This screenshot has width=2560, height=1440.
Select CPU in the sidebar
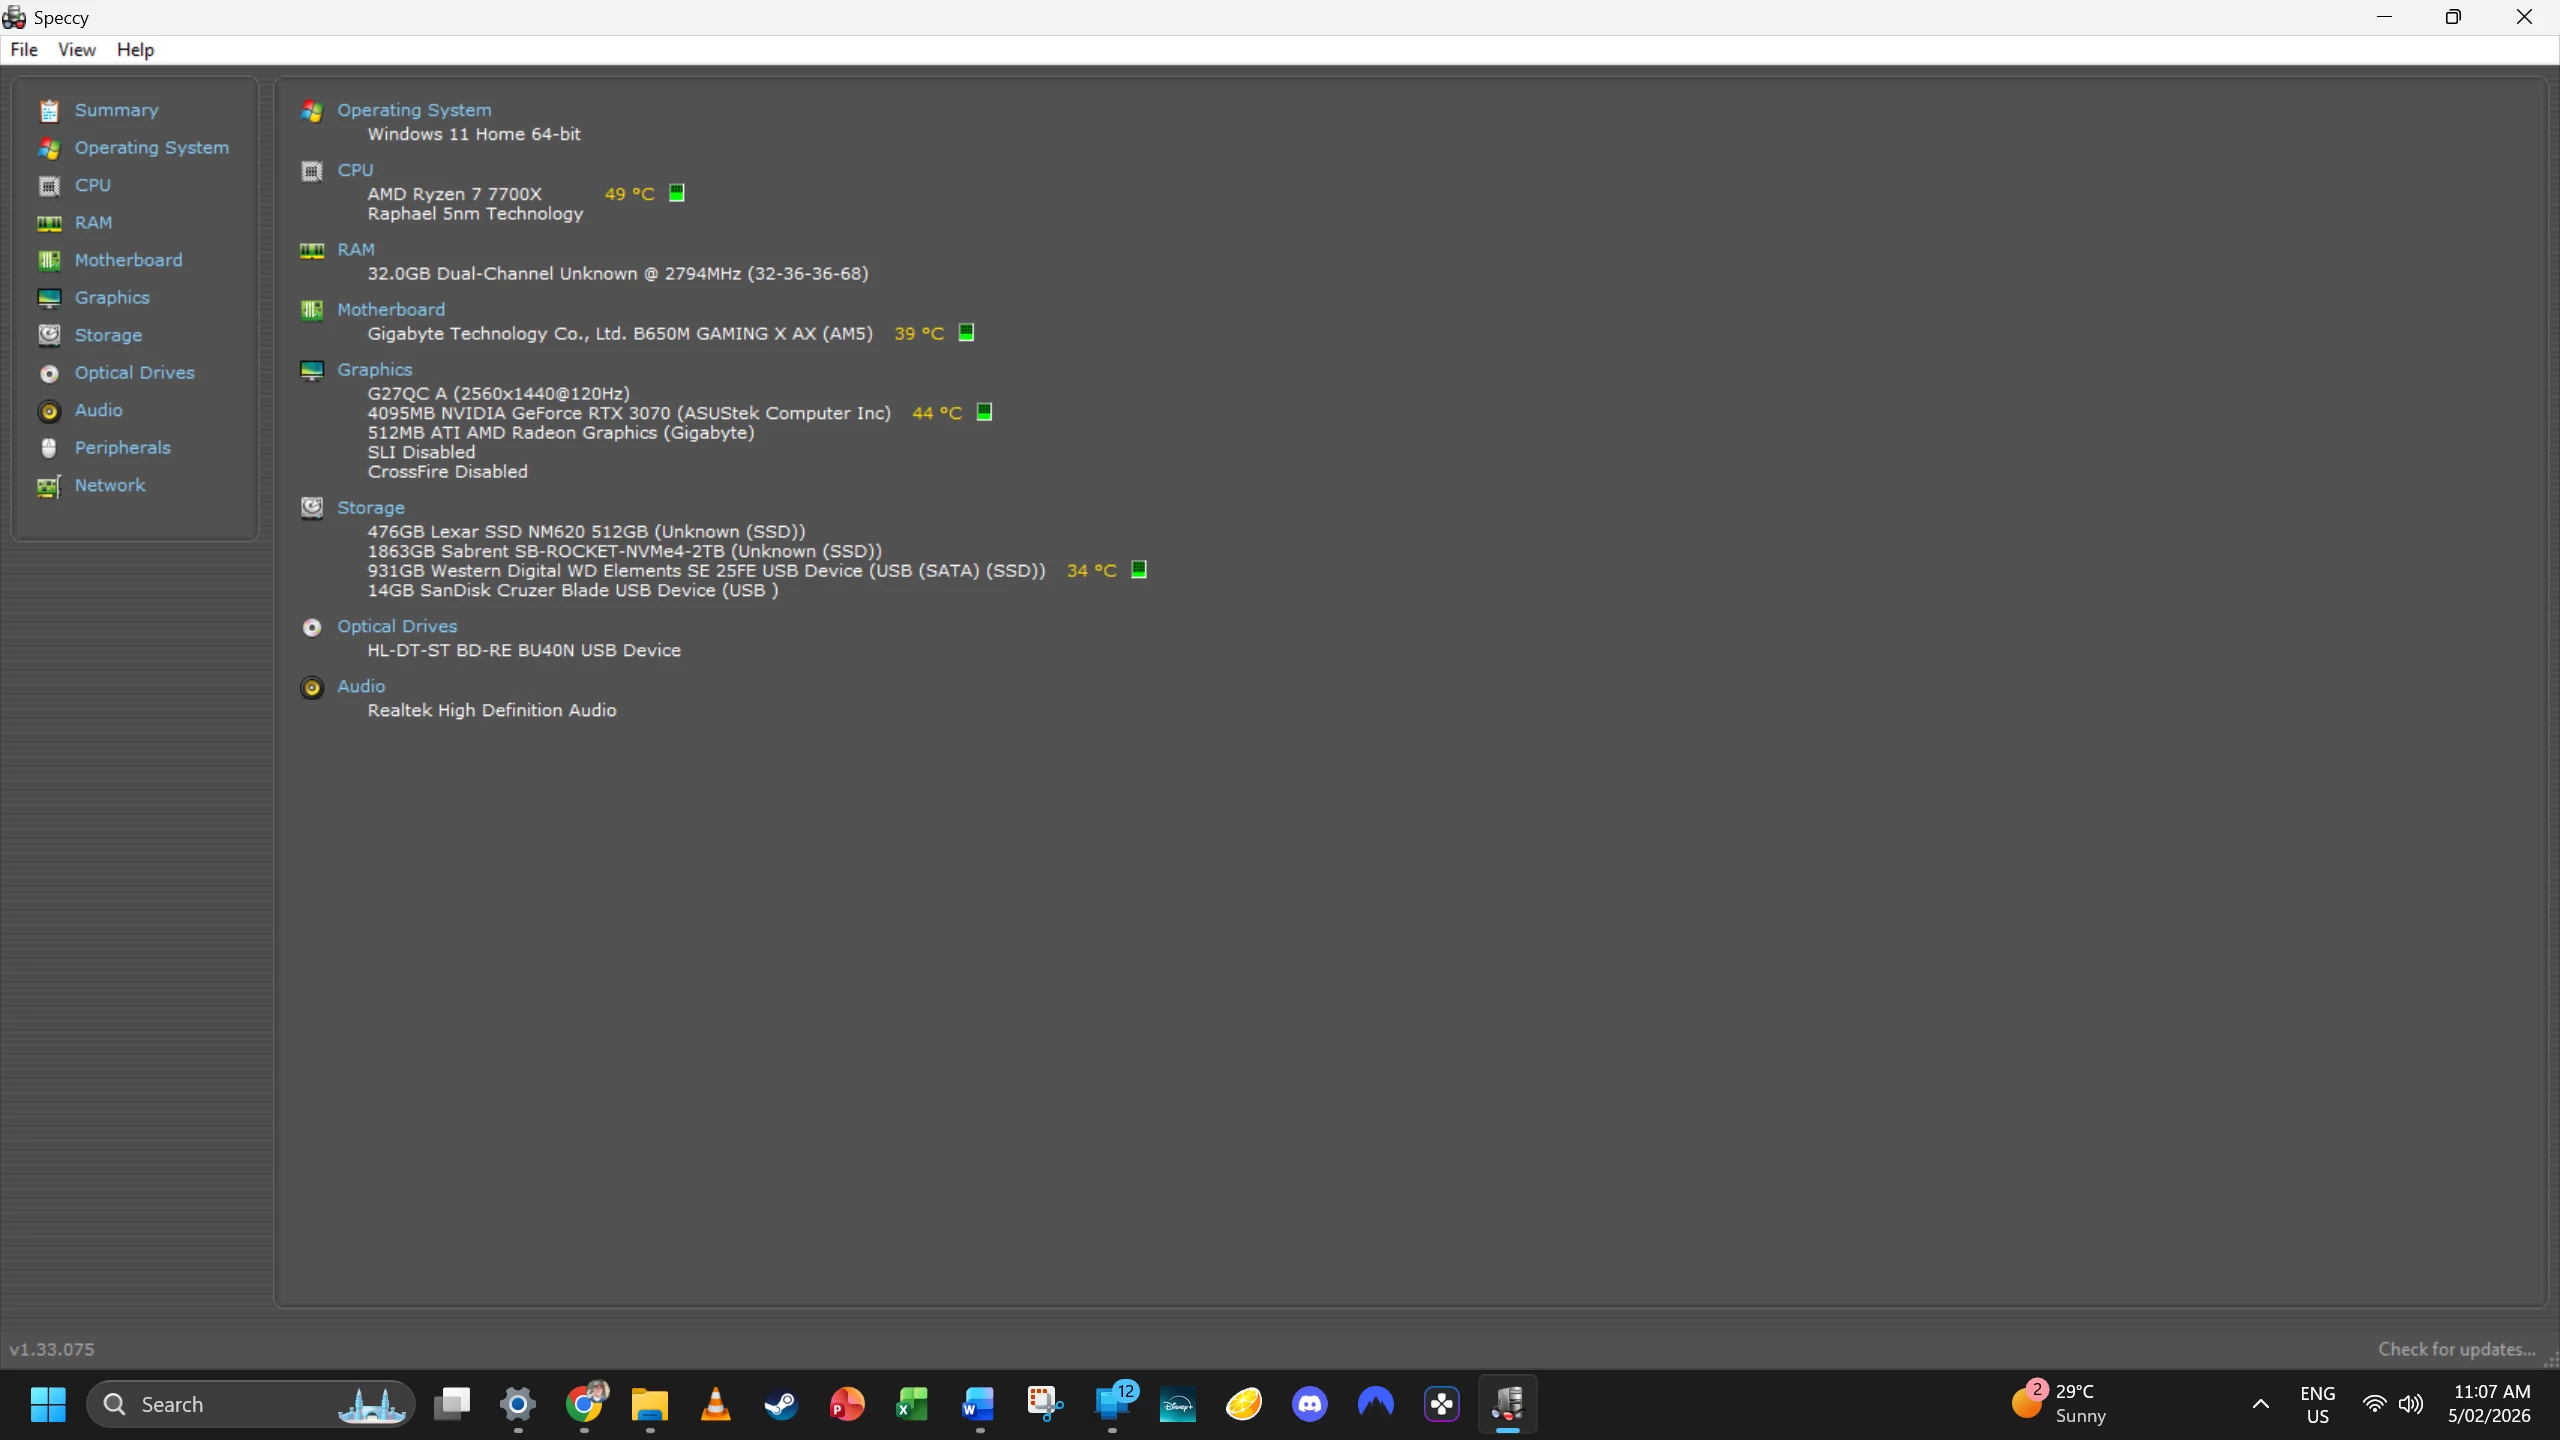[92, 185]
